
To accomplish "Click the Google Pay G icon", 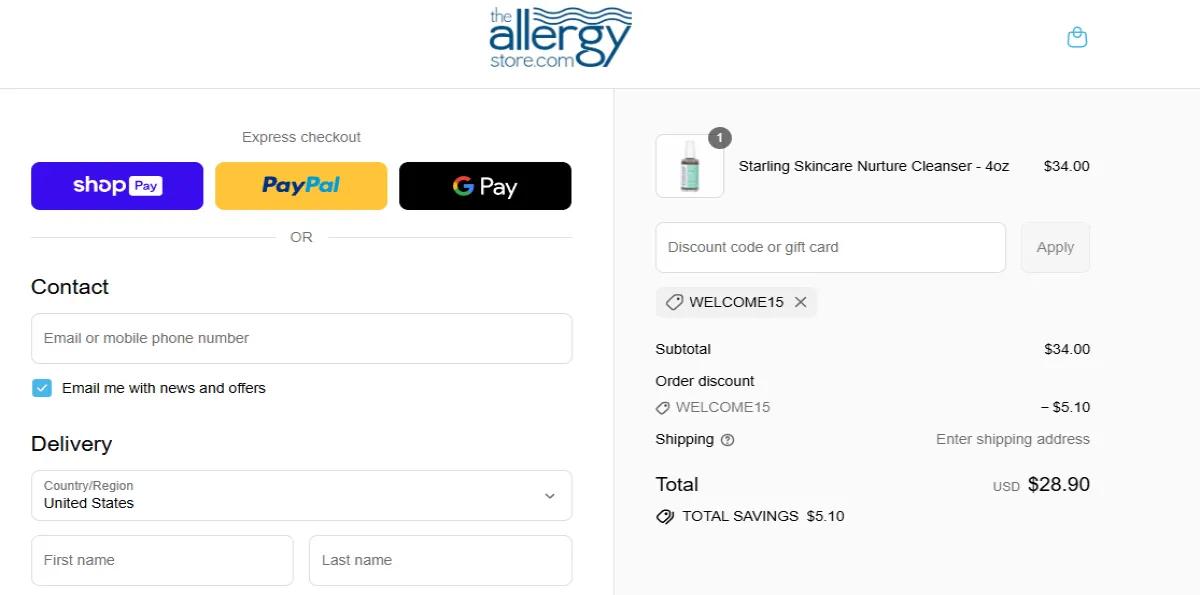I will (x=463, y=186).
